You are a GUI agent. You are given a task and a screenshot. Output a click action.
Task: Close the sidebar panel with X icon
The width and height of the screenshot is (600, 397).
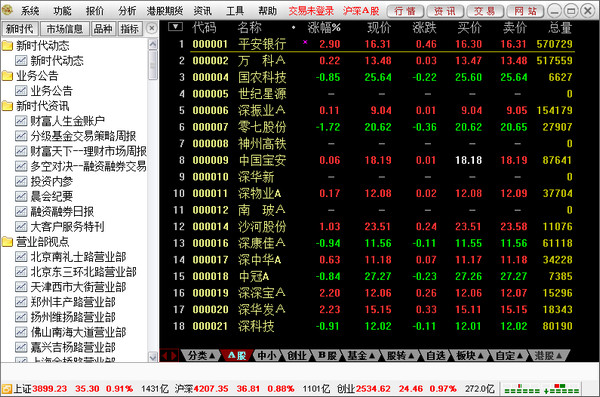pyautogui.click(x=152, y=28)
